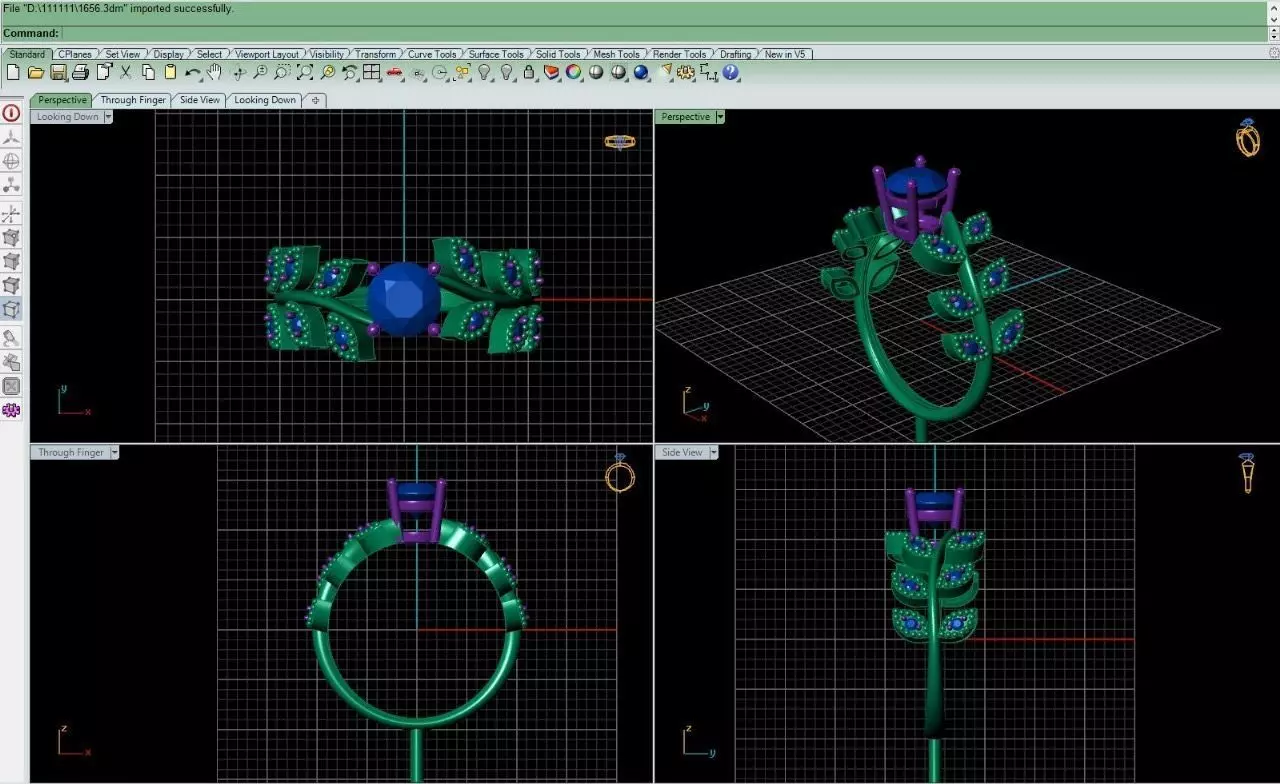This screenshot has width=1280, height=784.
Task: Click in the Command input field
Action: tap(664, 33)
